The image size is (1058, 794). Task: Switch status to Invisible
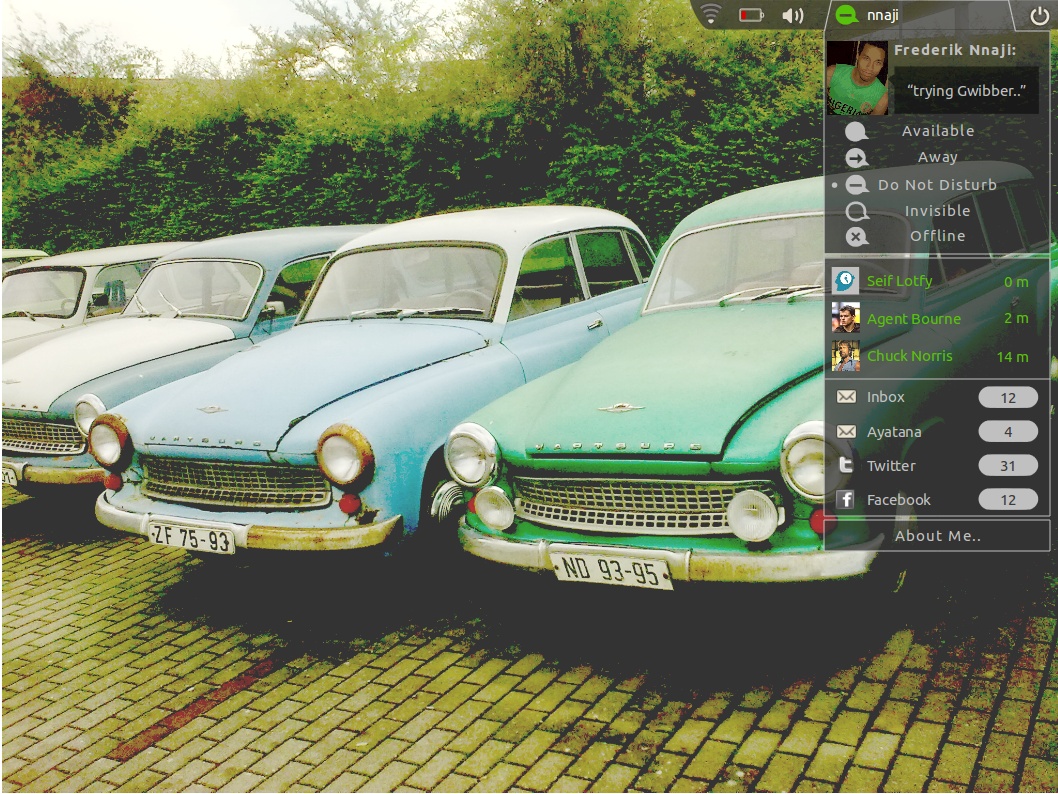[937, 211]
